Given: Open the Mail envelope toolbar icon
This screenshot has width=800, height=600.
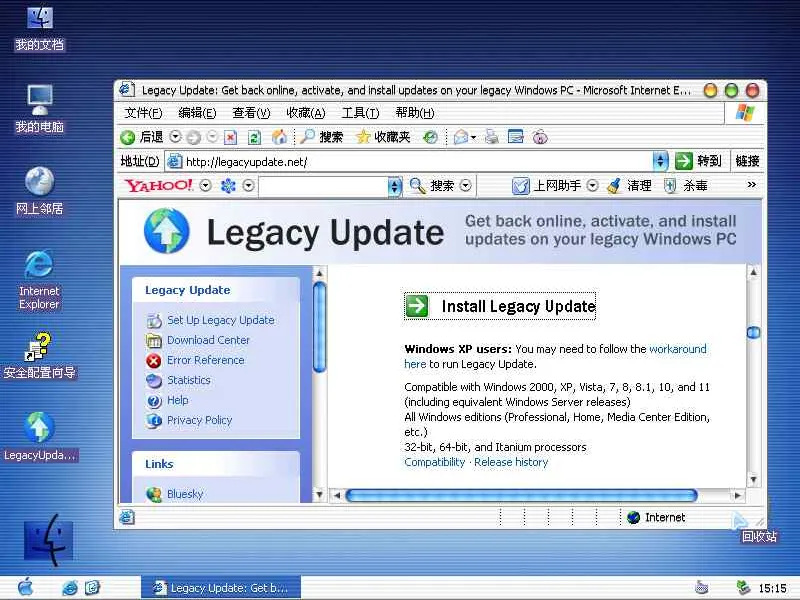Looking at the screenshot, I should tap(461, 137).
